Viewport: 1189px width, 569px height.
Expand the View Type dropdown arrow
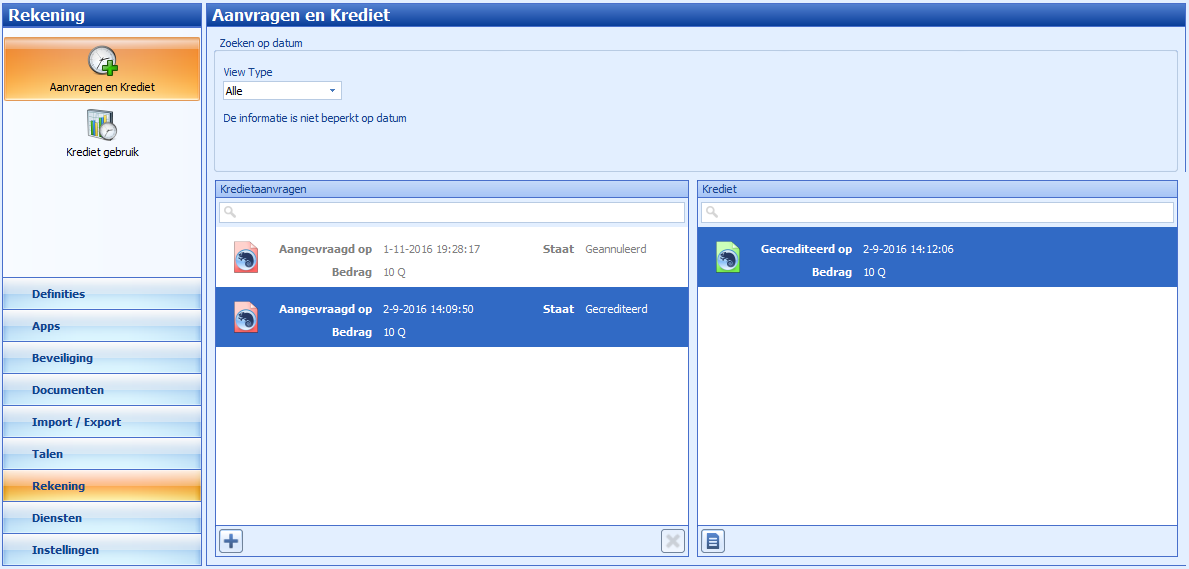click(332, 91)
